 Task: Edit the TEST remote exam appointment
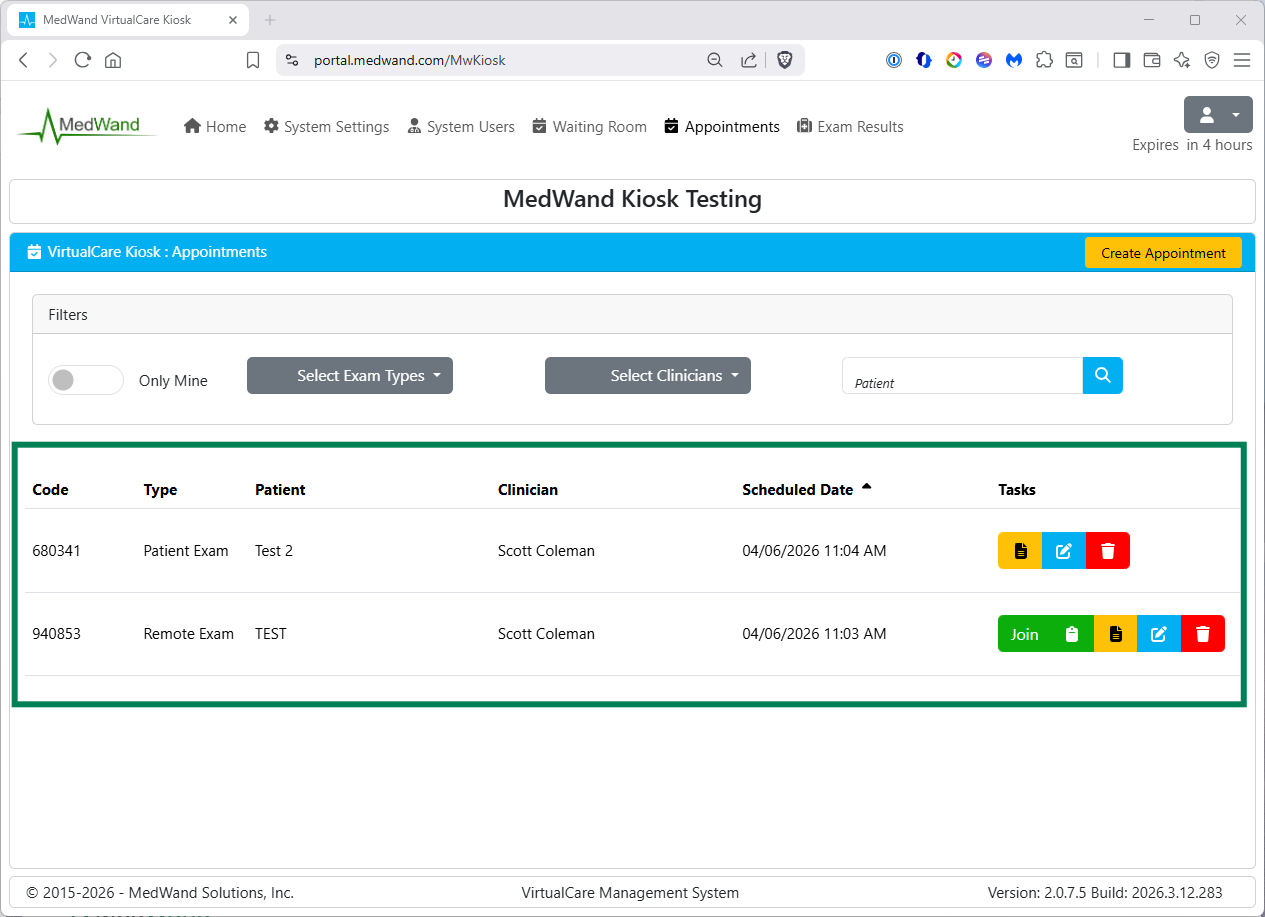(x=1159, y=634)
